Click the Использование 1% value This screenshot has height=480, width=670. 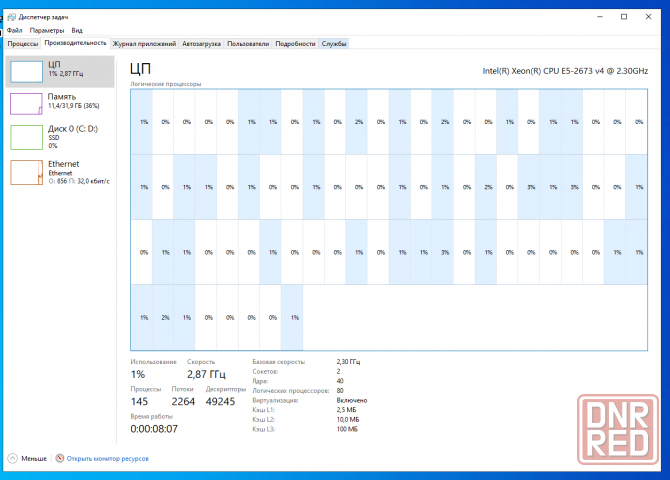pos(138,374)
